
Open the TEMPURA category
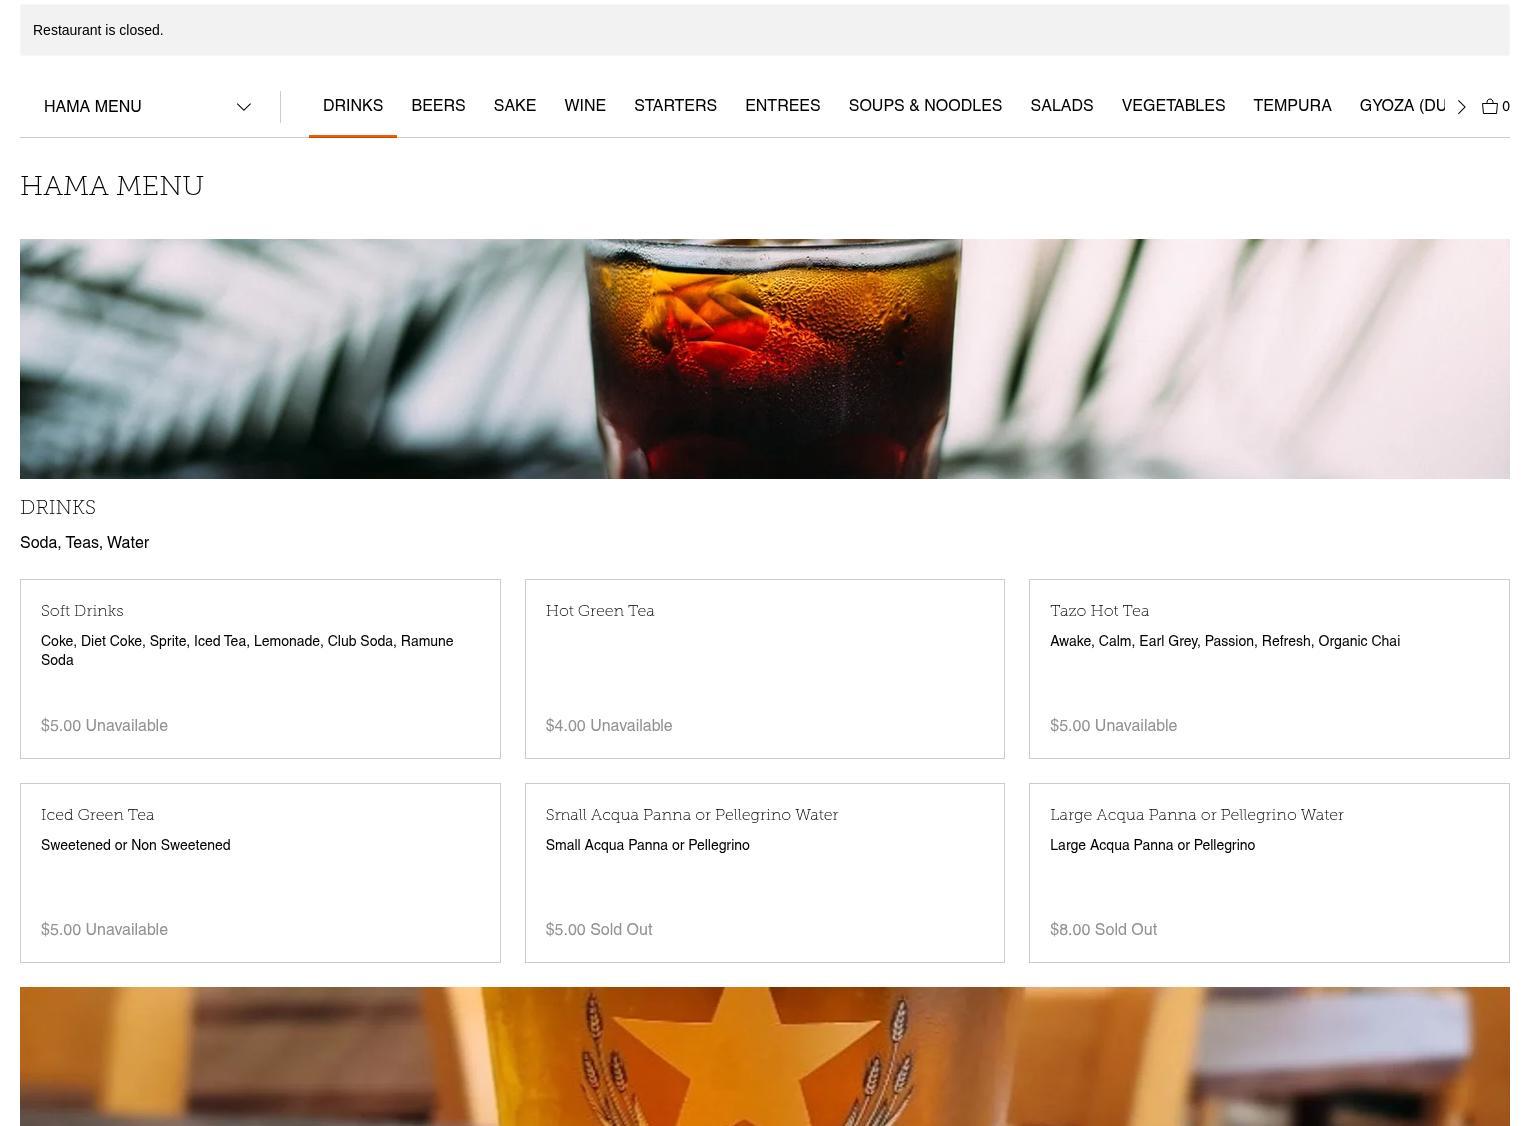tap(1291, 106)
